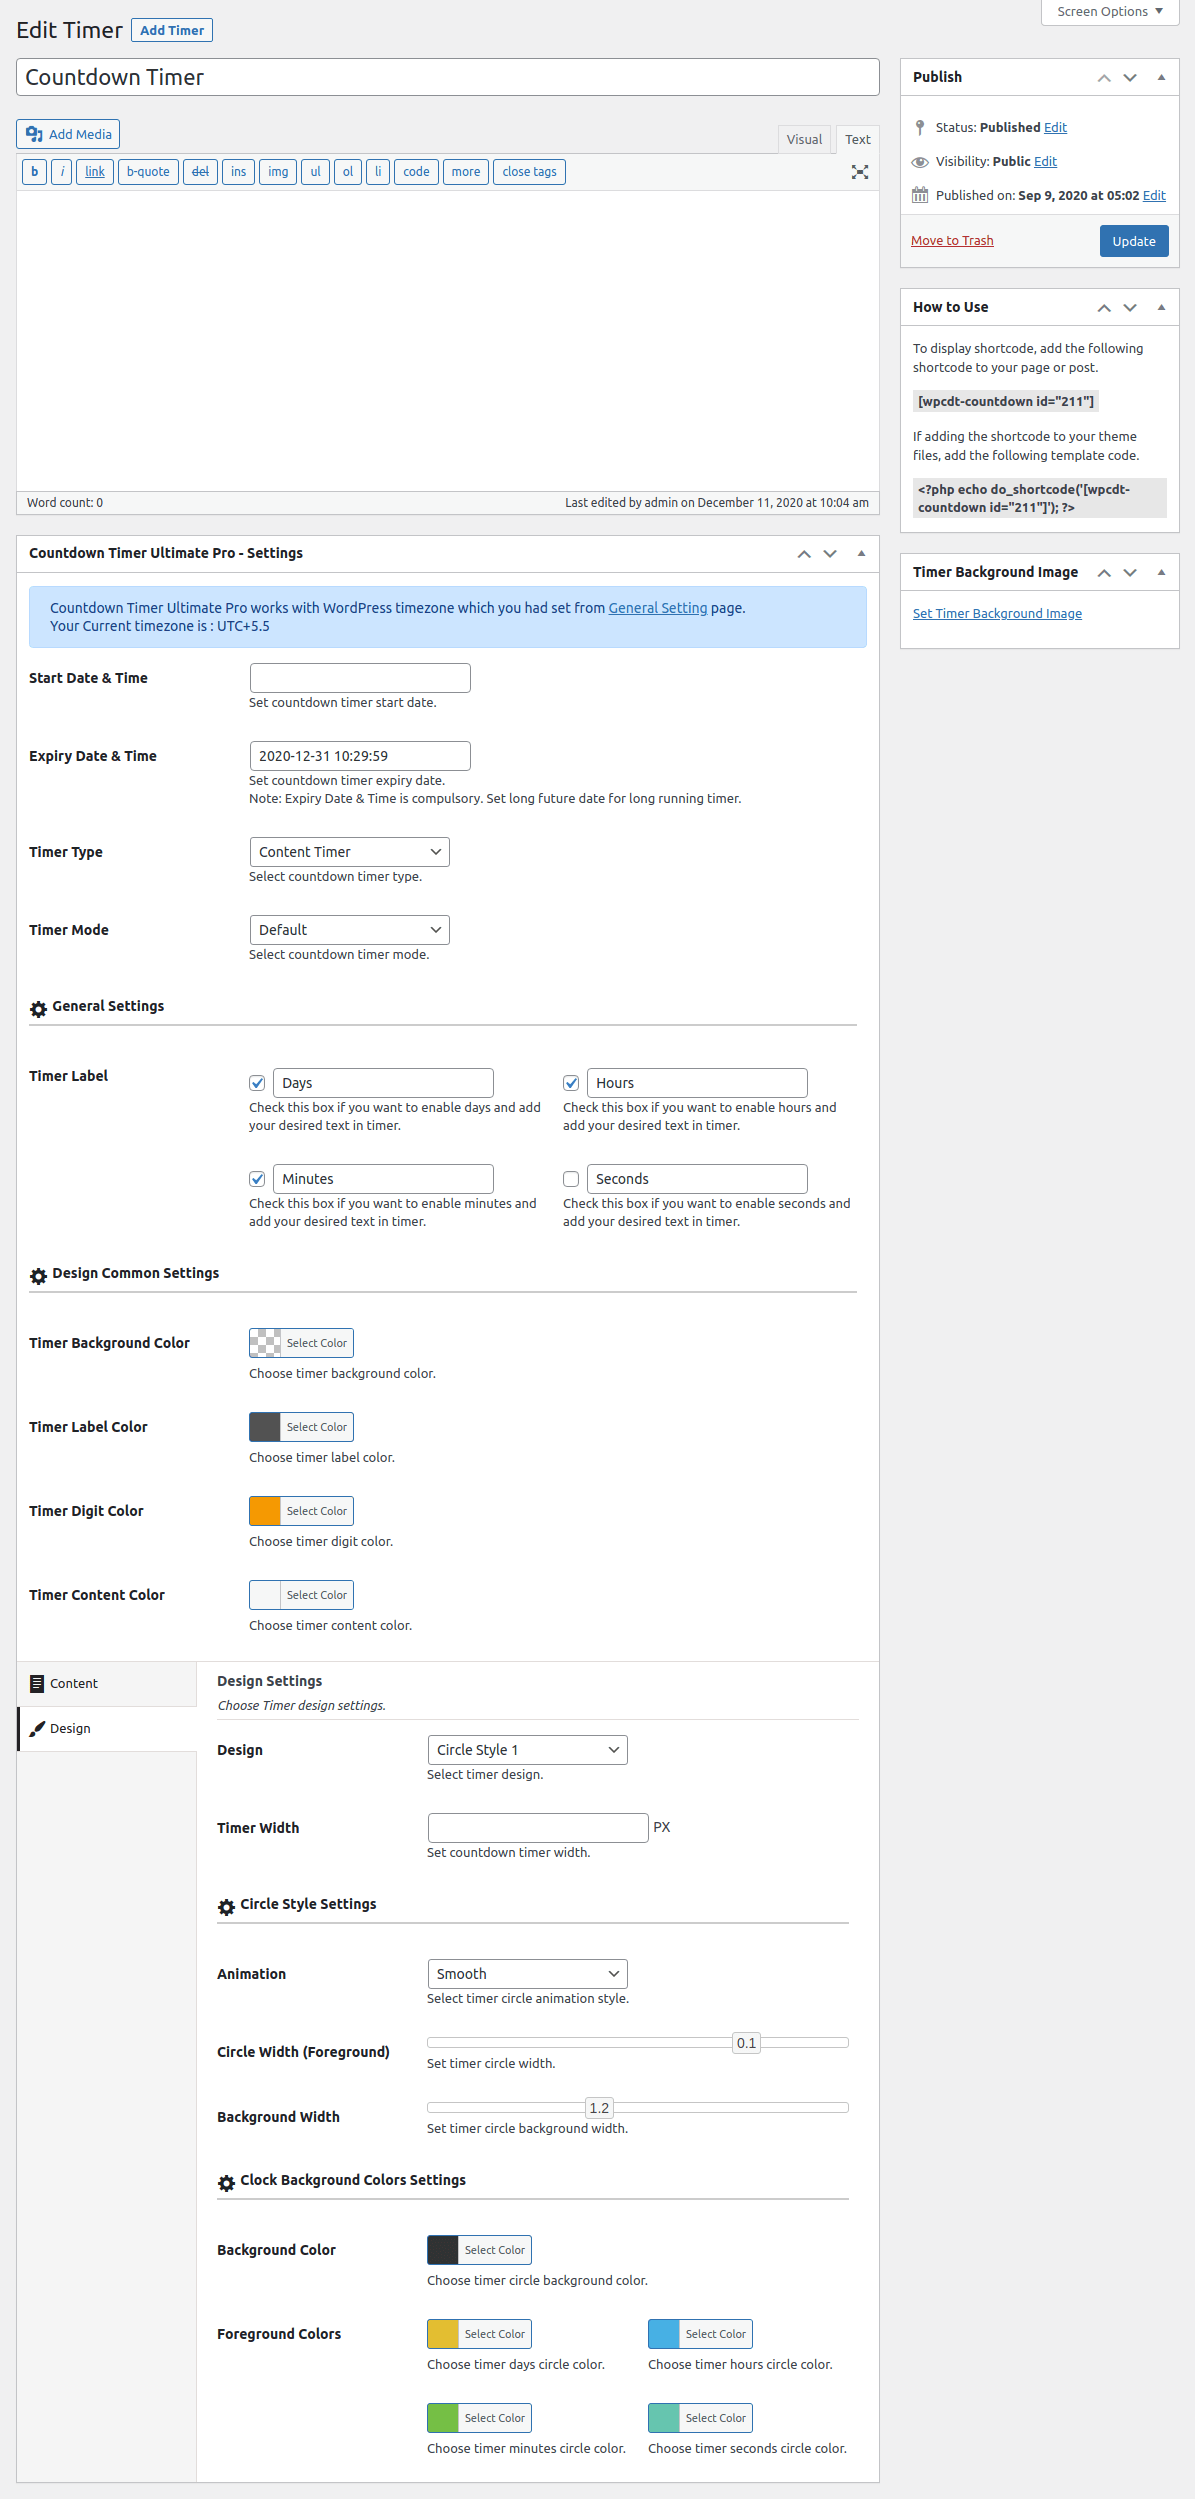Open the Content settings tab
Screen dimensions: 1195x2499
tap(107, 1684)
